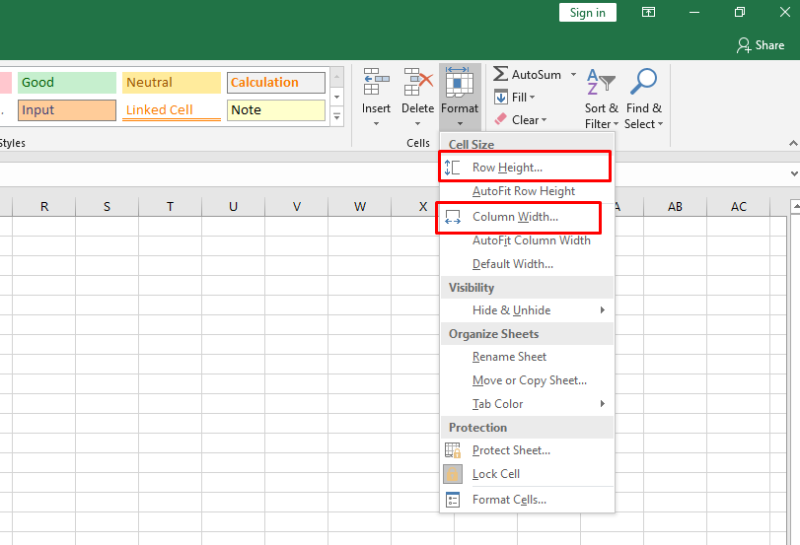Image resolution: width=800 pixels, height=545 pixels.
Task: Select column R header
Action: click(x=44, y=207)
